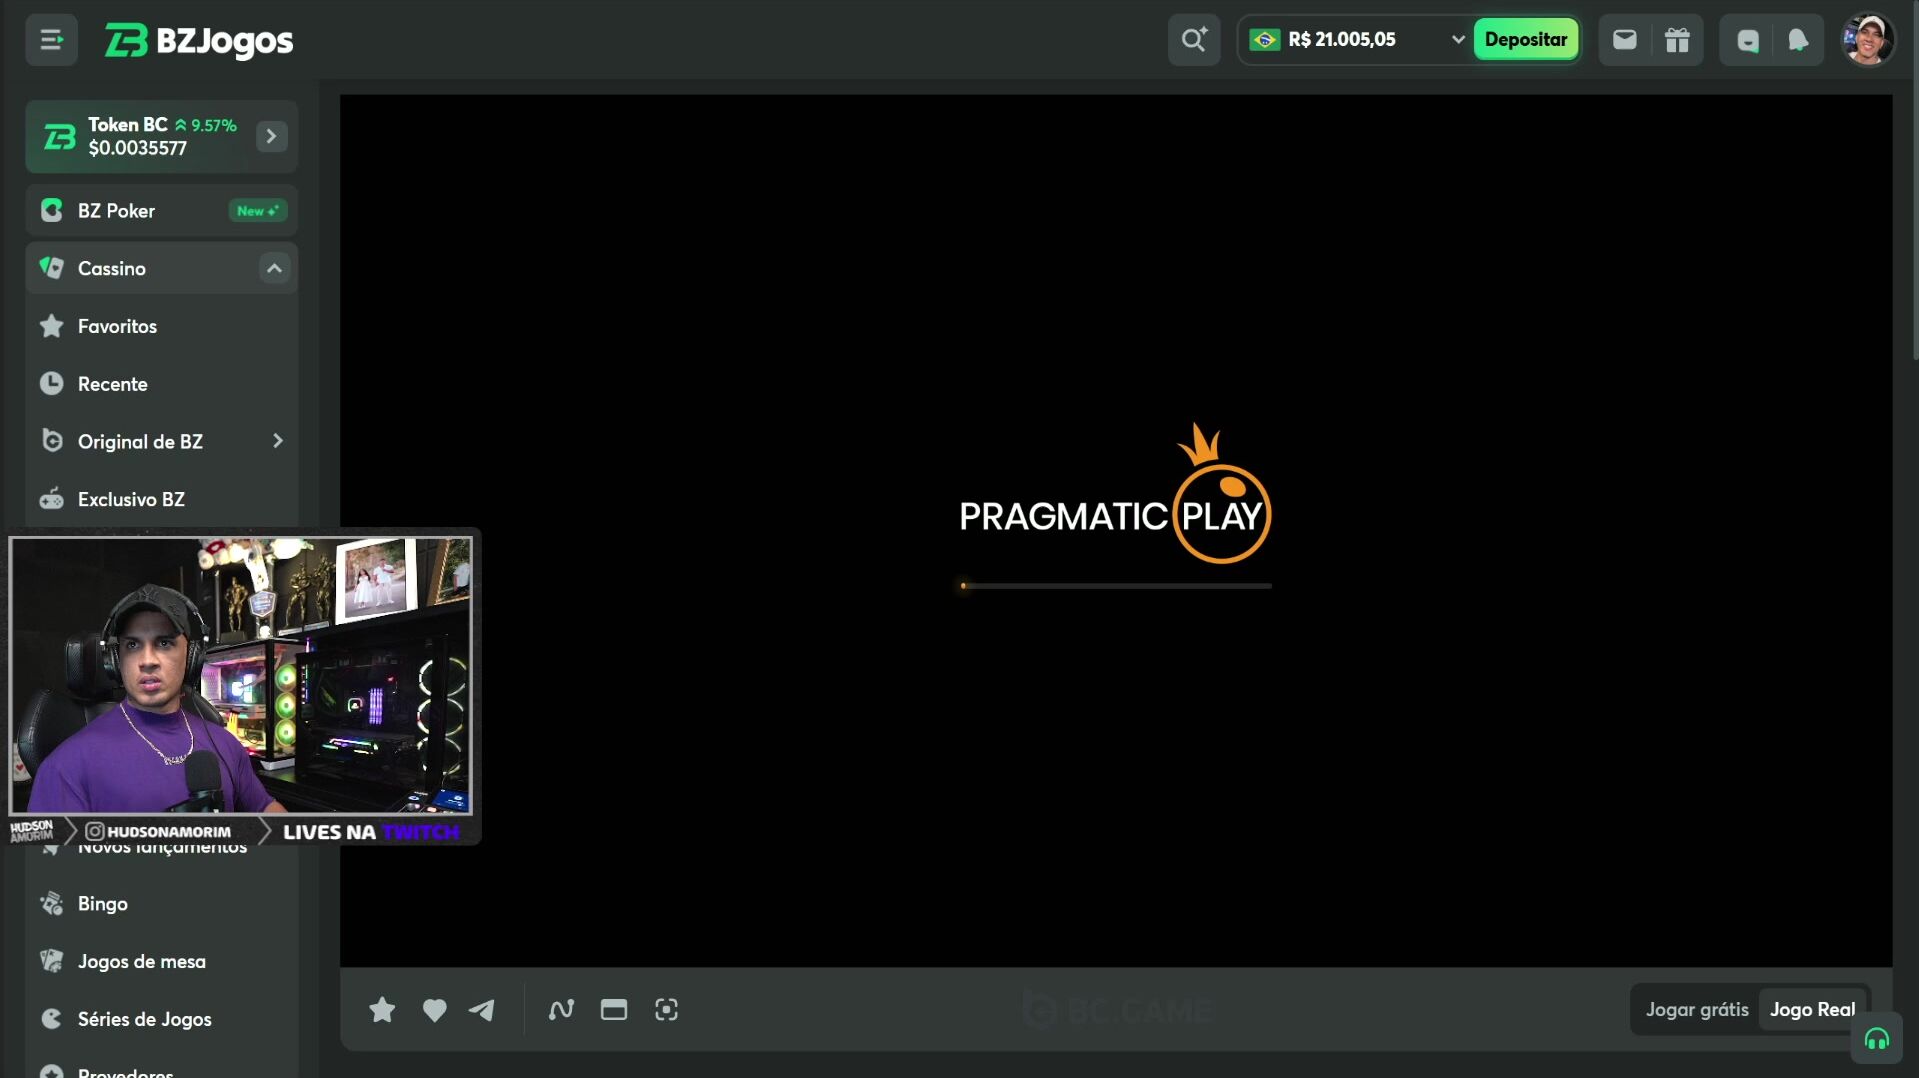Image resolution: width=1919 pixels, height=1078 pixels.
Task: Open Token BC details arrow
Action: click(271, 137)
